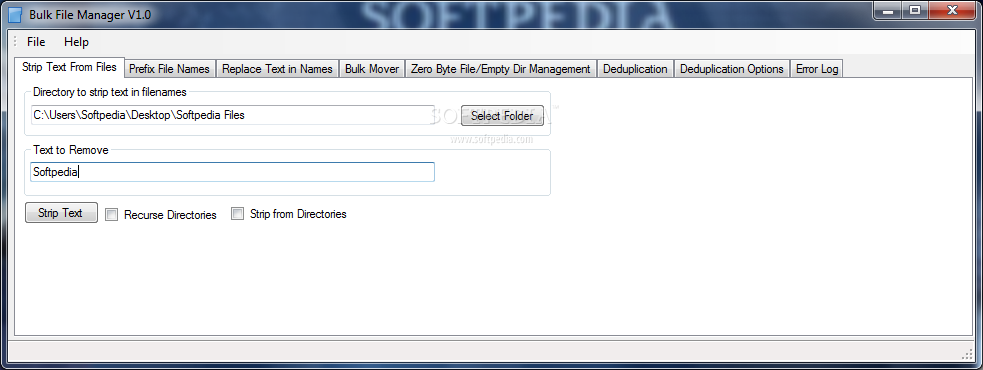983x370 pixels.
Task: Click the Bulk File Manager title bar icon
Action: click(15, 14)
